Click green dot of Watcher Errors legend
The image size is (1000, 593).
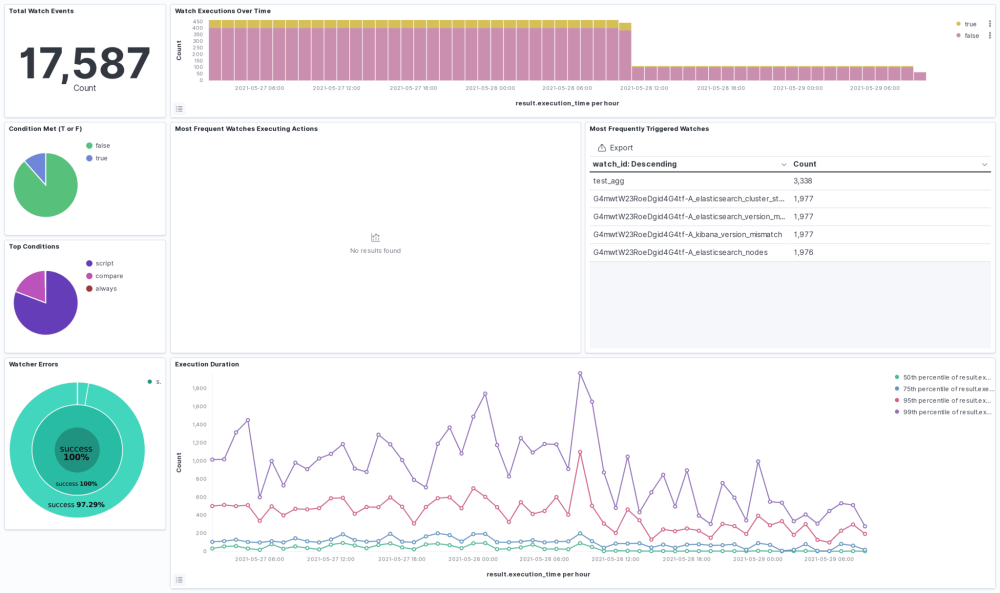pos(149,381)
